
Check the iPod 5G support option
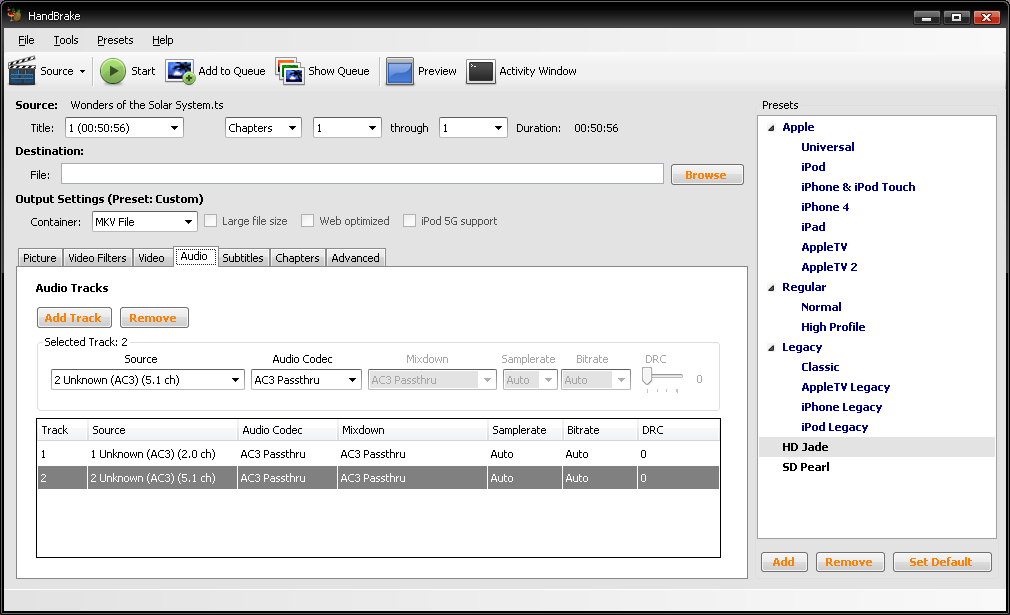point(409,221)
